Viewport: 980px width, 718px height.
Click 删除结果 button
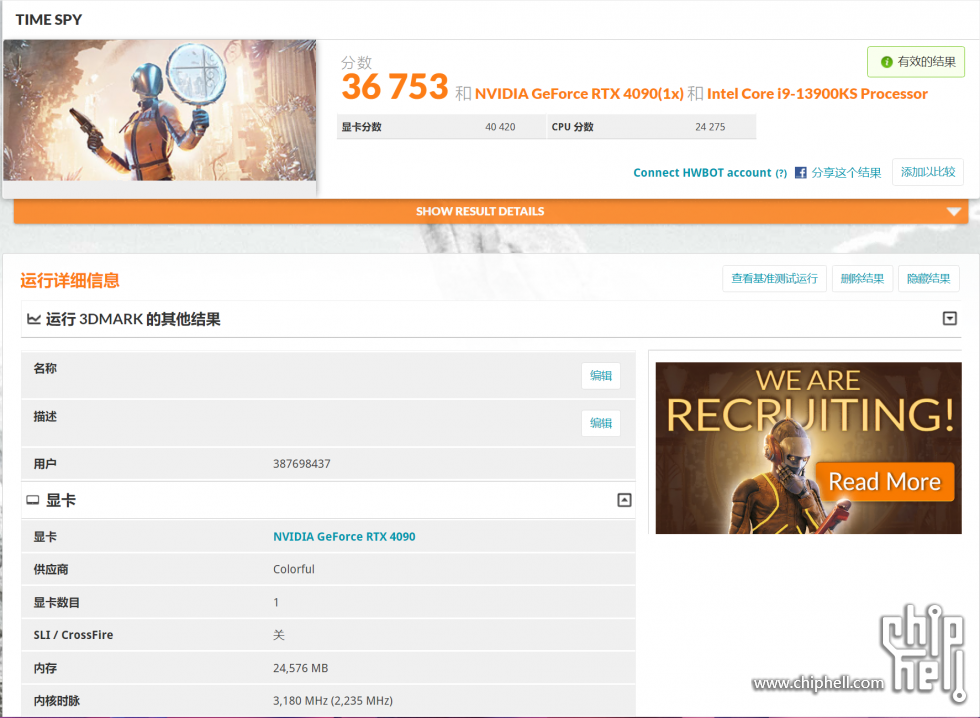tap(862, 278)
